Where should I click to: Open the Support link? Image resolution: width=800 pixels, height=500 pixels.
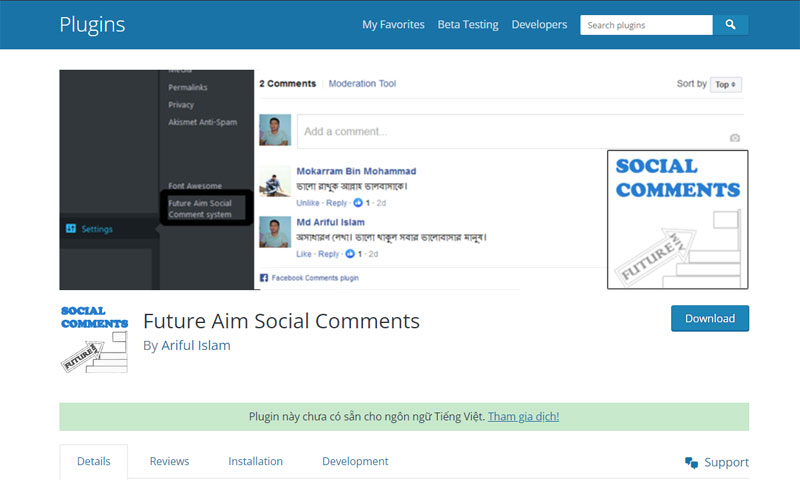click(726, 462)
